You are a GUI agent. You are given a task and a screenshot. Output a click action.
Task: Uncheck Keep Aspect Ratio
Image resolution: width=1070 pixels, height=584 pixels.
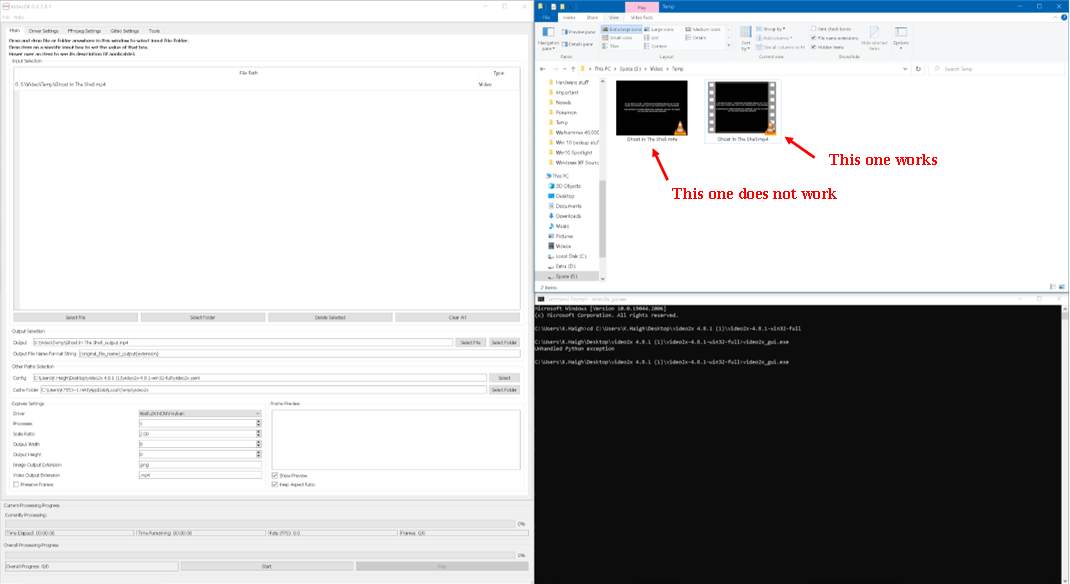[x=274, y=484]
